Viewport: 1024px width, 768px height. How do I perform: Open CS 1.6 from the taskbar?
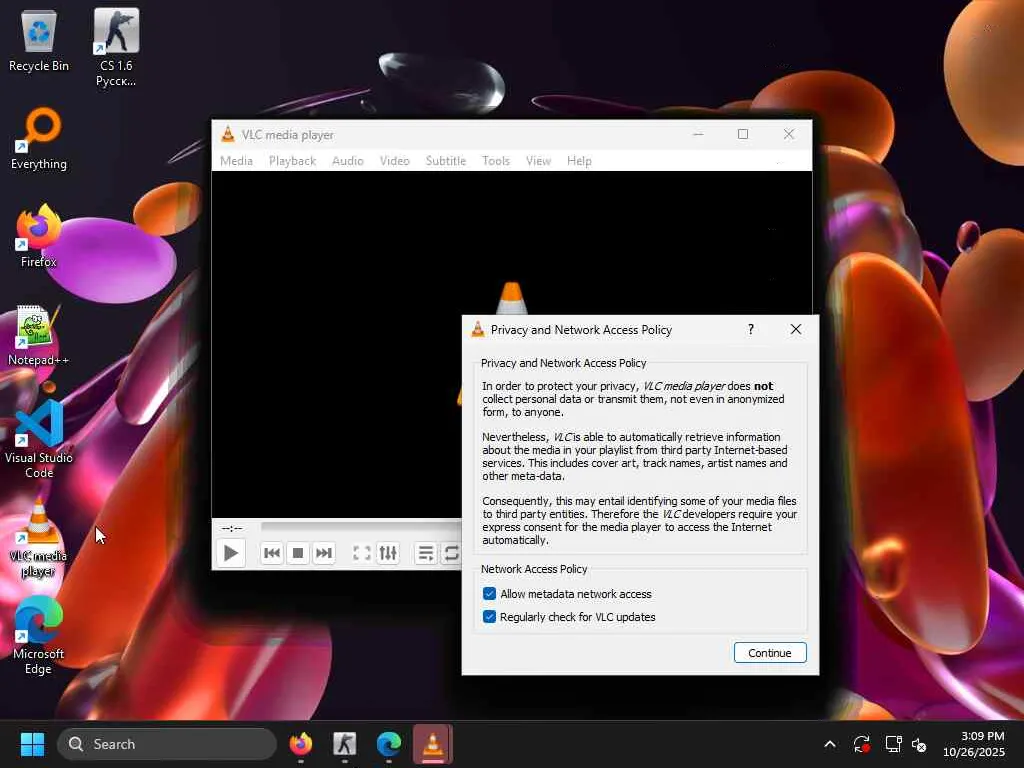[345, 744]
